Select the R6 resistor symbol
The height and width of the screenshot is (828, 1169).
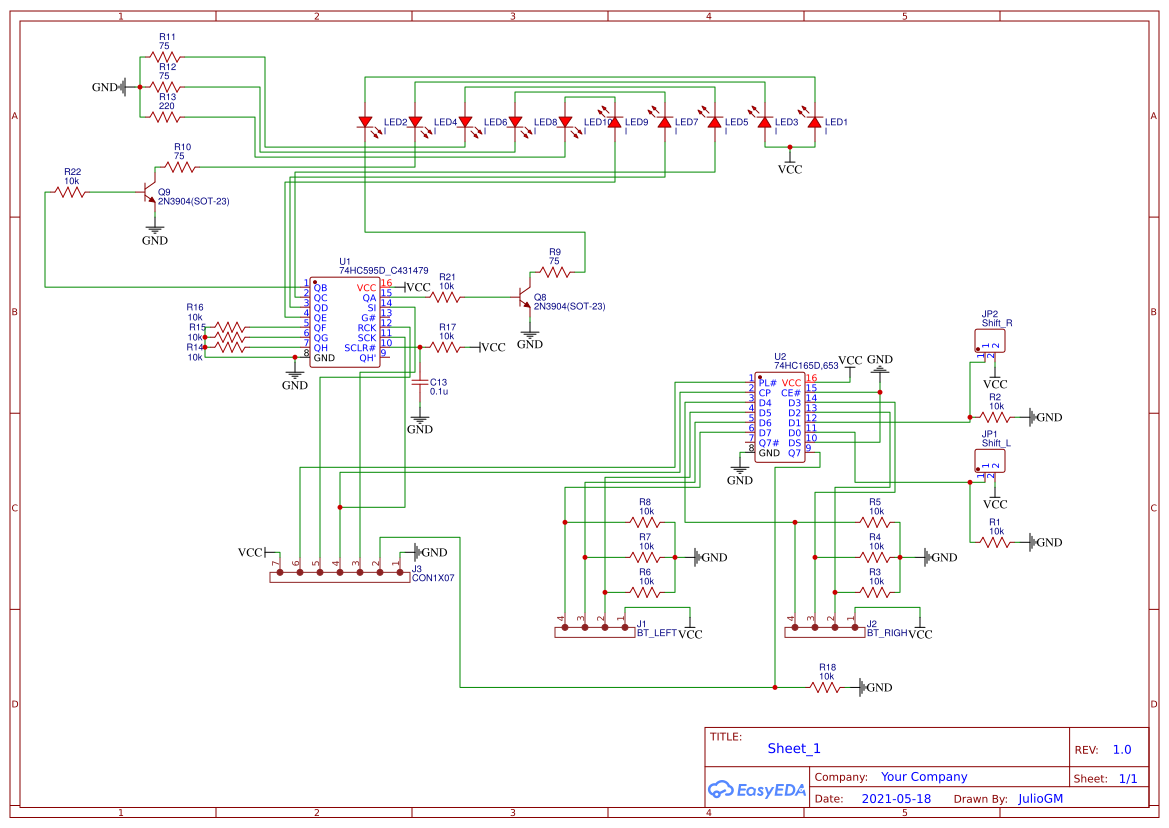click(x=645, y=592)
